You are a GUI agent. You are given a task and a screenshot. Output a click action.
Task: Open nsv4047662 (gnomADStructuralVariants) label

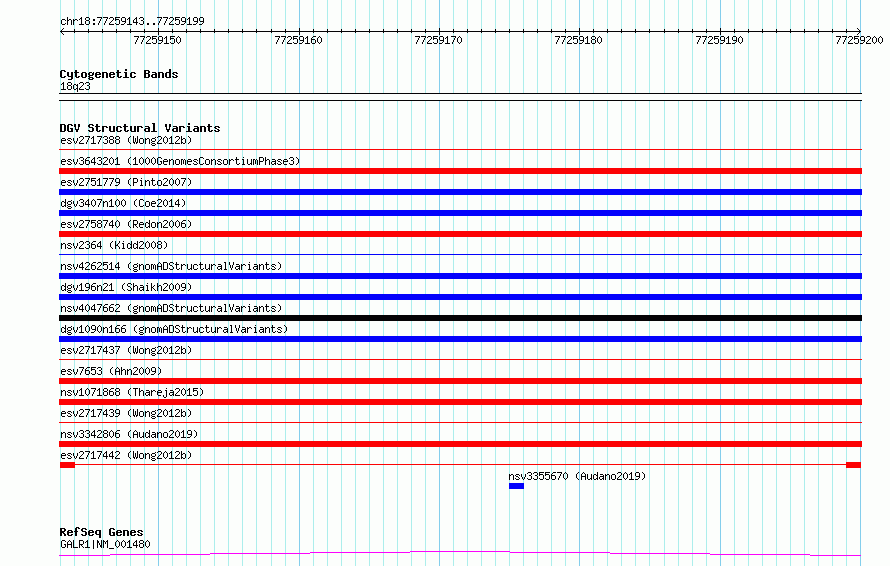[x=171, y=308]
